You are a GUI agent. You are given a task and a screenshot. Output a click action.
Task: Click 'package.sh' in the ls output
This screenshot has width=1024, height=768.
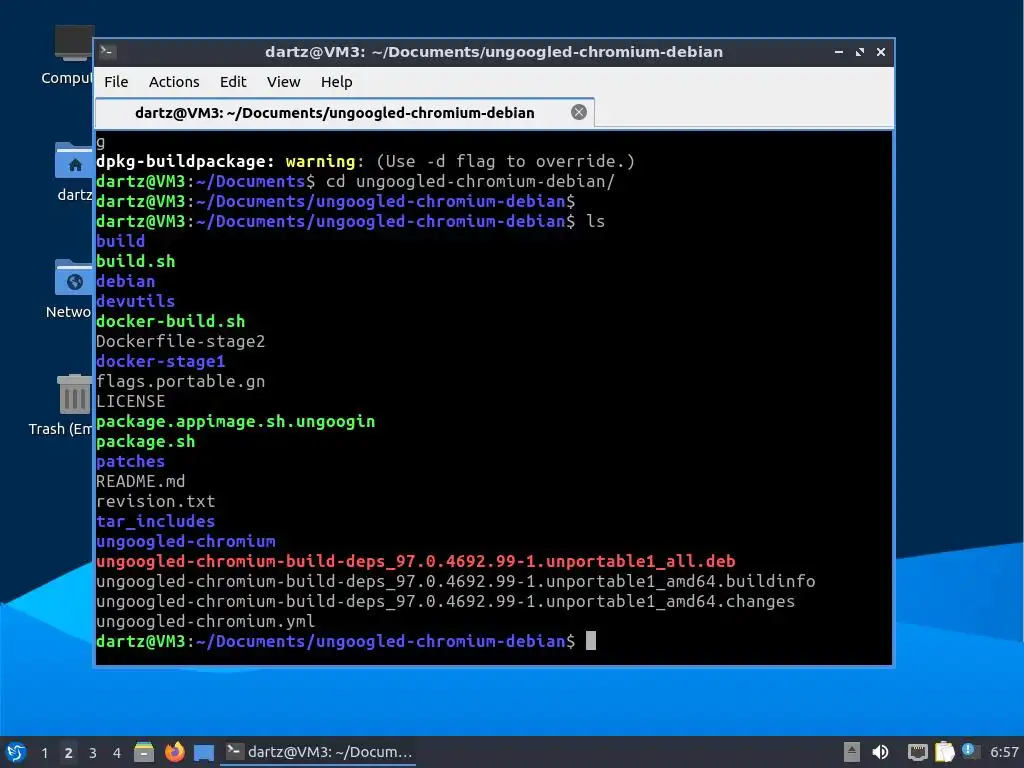(145, 441)
